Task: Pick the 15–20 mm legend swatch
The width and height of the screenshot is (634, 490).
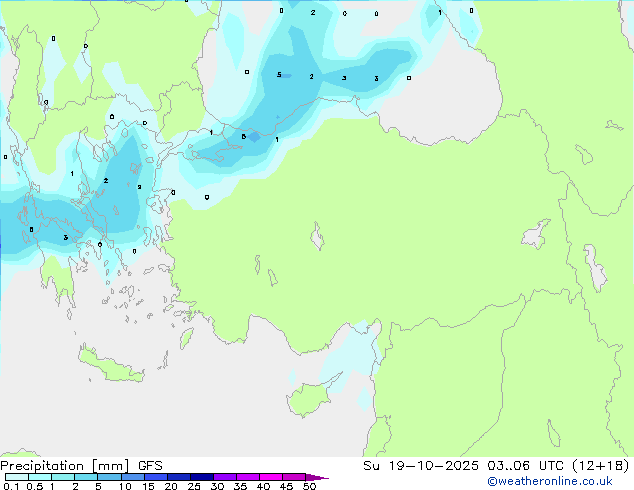Action: point(156,477)
